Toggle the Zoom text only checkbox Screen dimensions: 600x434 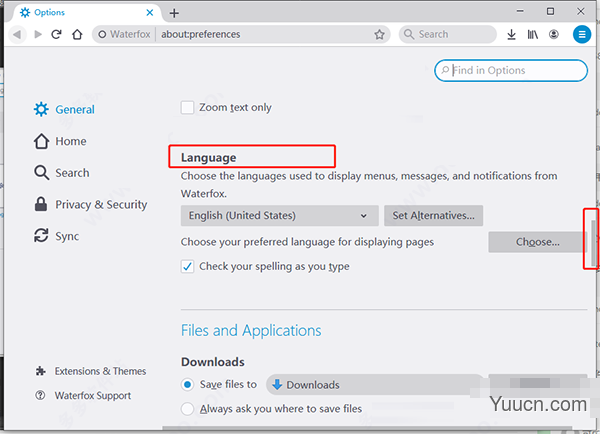pyautogui.click(x=187, y=108)
